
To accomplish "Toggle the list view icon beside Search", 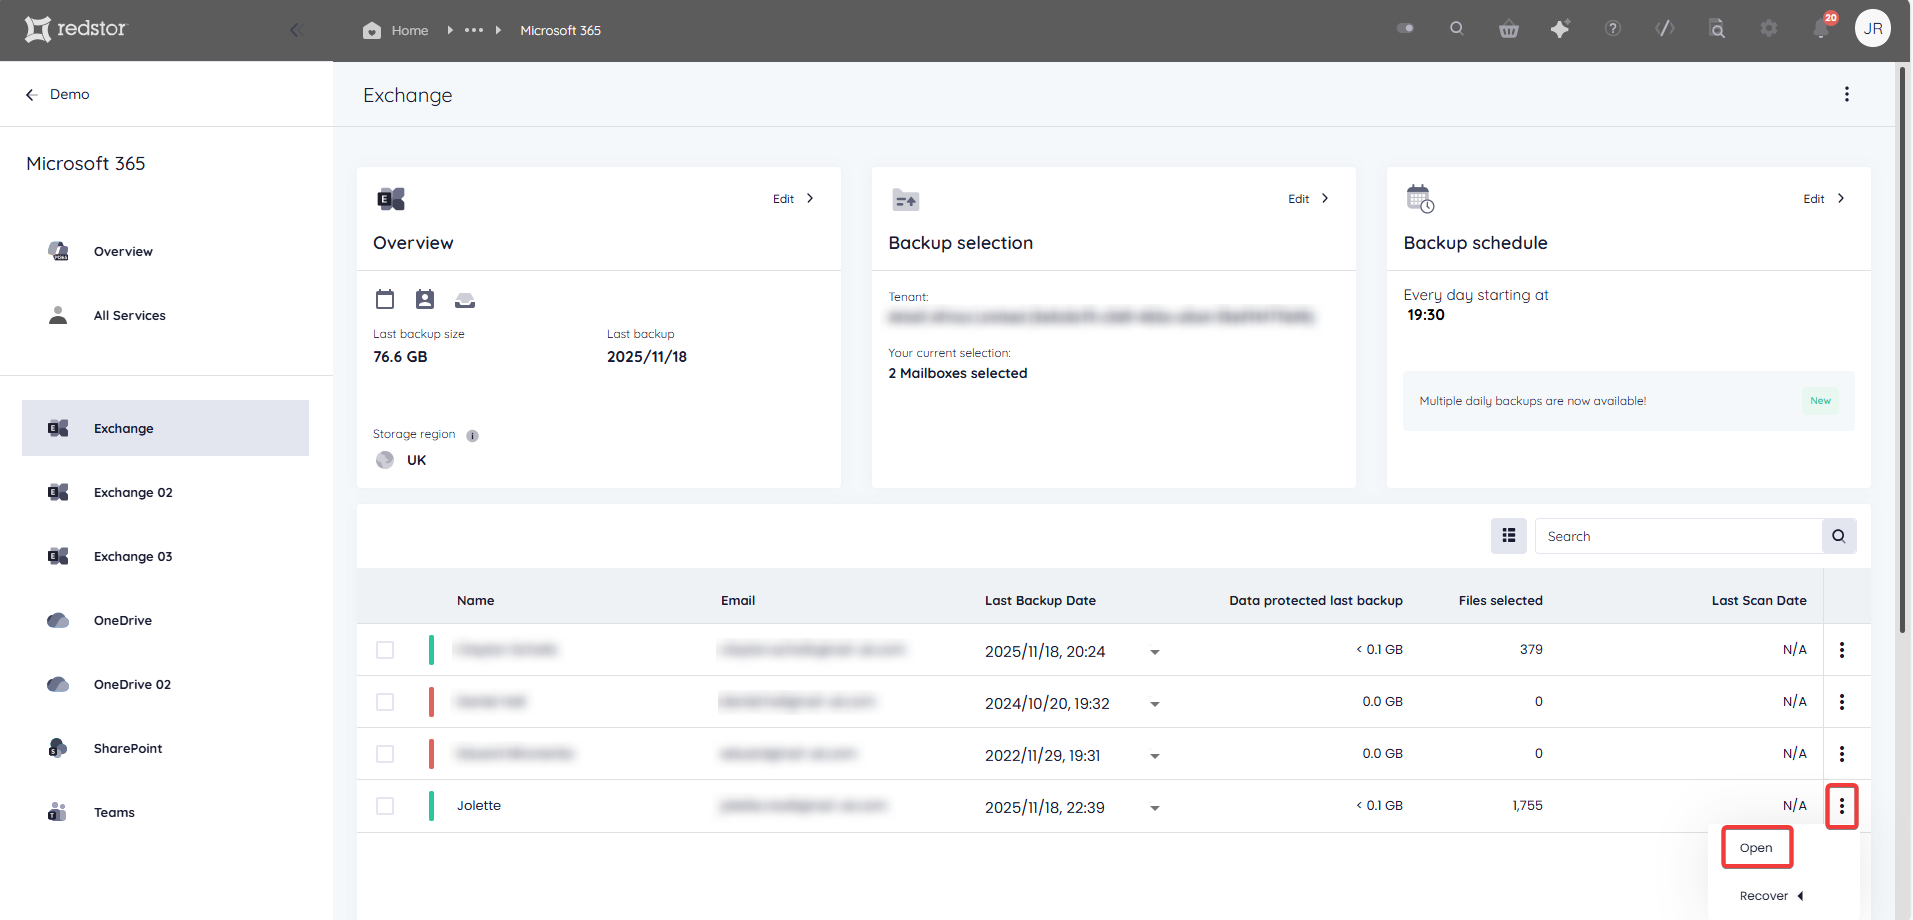I will pos(1509,536).
